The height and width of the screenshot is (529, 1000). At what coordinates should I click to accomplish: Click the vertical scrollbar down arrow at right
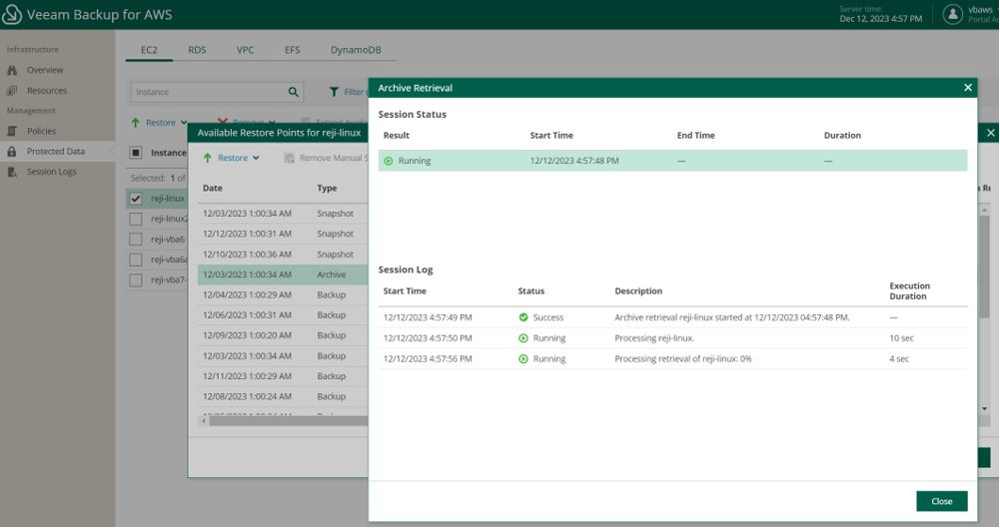[x=985, y=408]
